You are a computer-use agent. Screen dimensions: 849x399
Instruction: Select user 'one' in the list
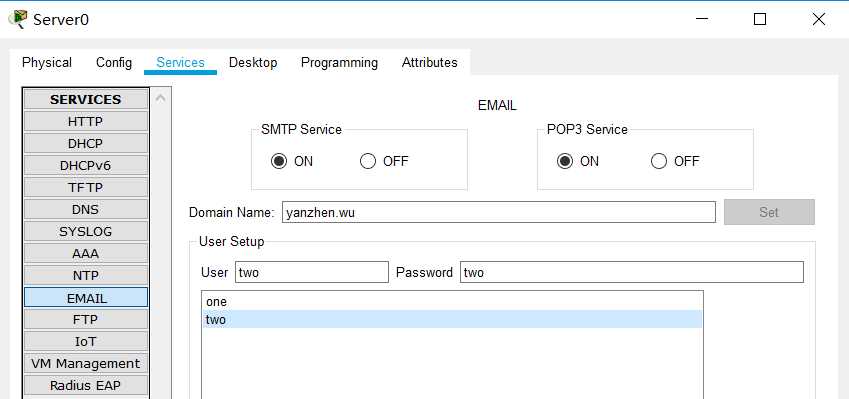tap(452, 302)
